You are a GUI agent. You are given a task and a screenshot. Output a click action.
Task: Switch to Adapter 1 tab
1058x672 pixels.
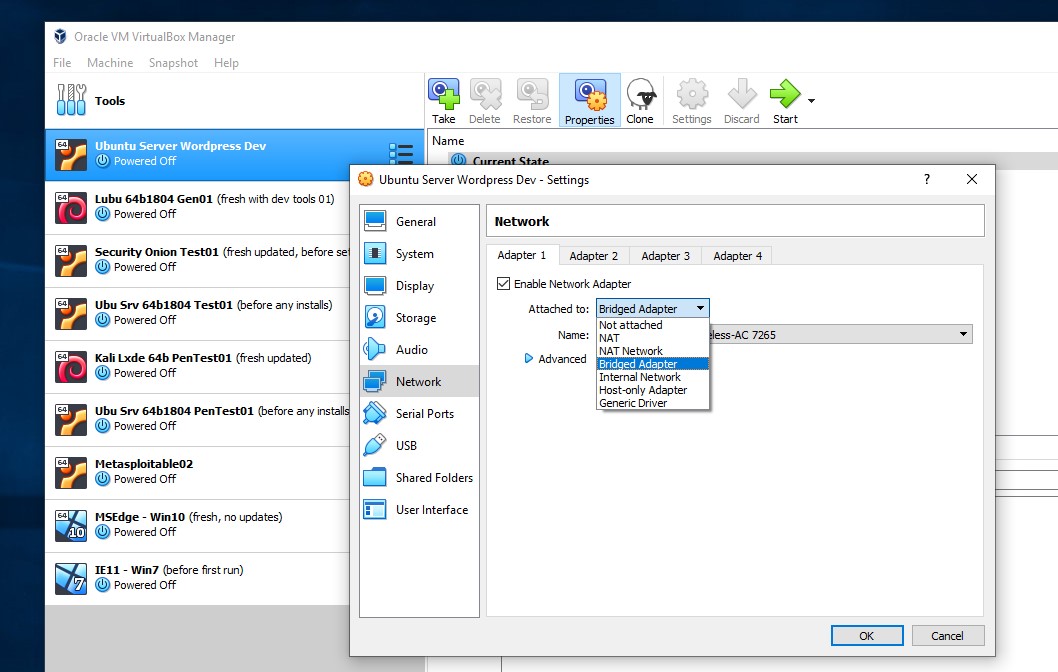point(522,255)
